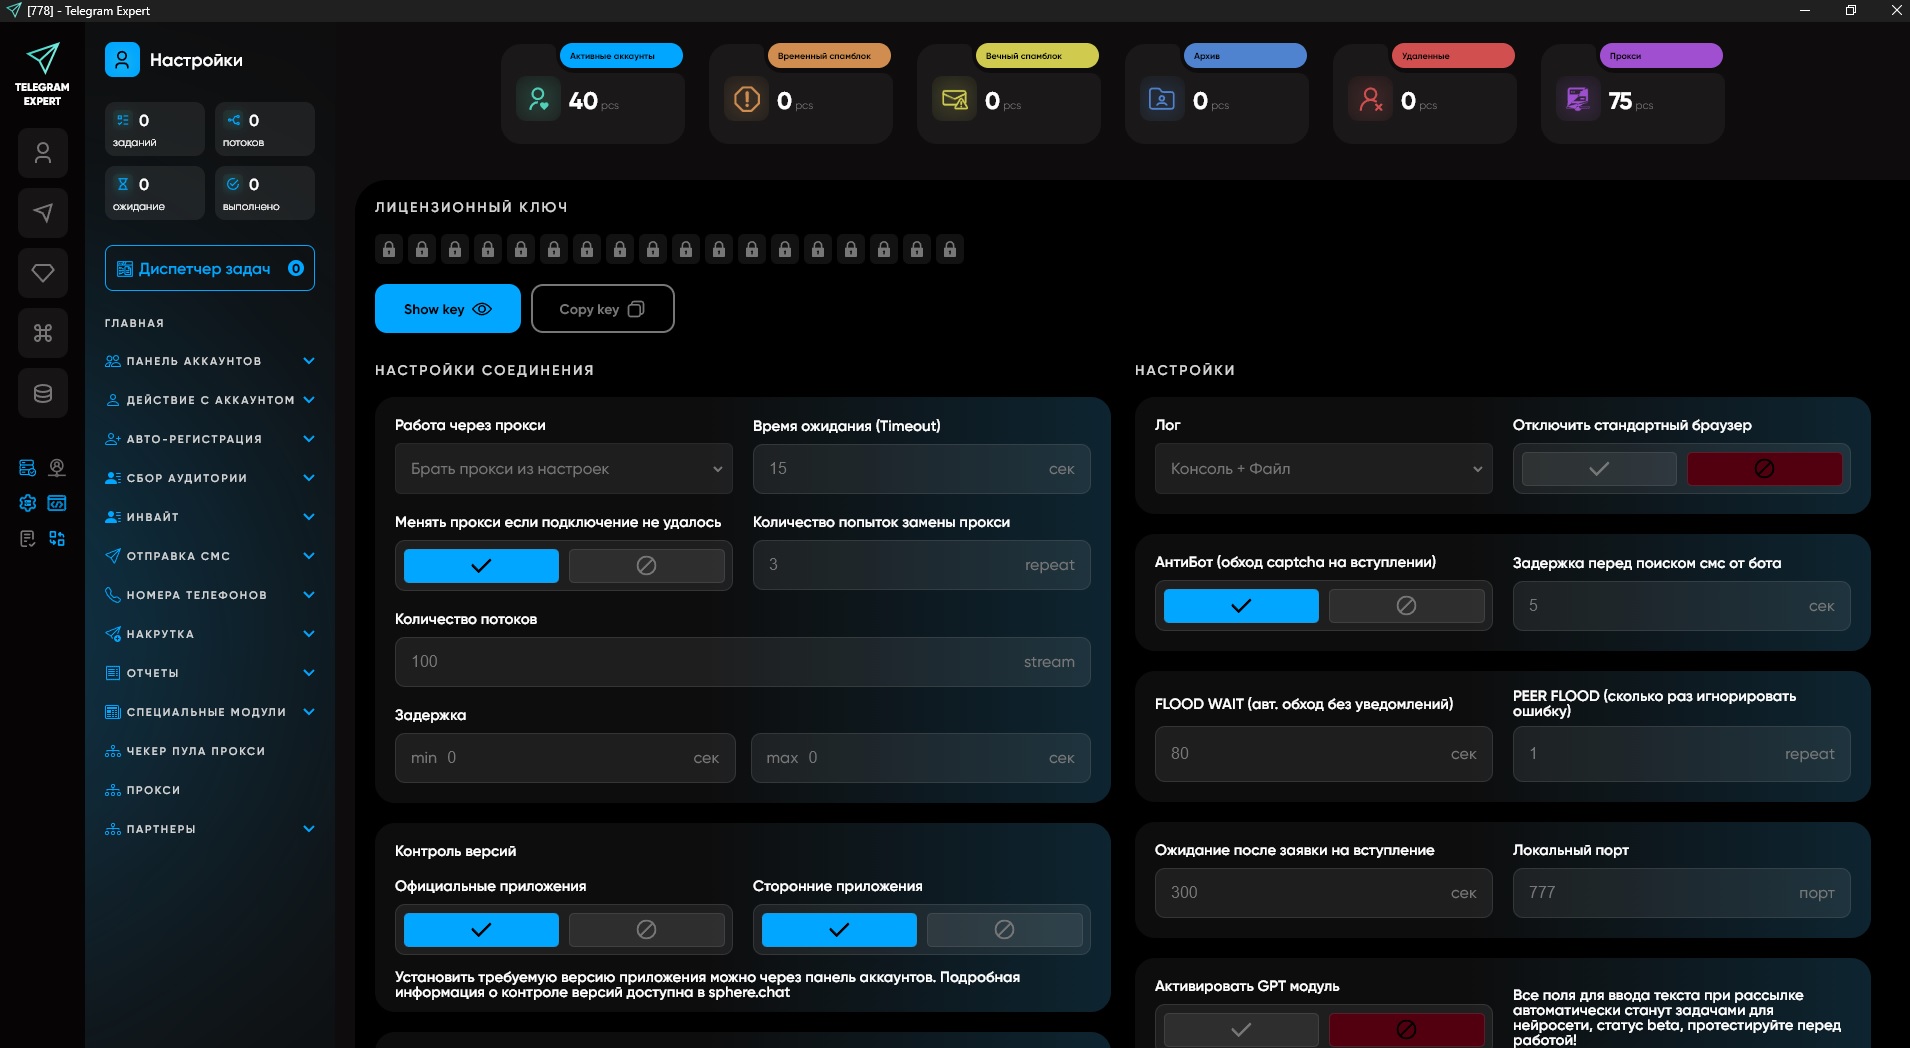
Task: Open the Прокси menu item
Action: coord(210,790)
